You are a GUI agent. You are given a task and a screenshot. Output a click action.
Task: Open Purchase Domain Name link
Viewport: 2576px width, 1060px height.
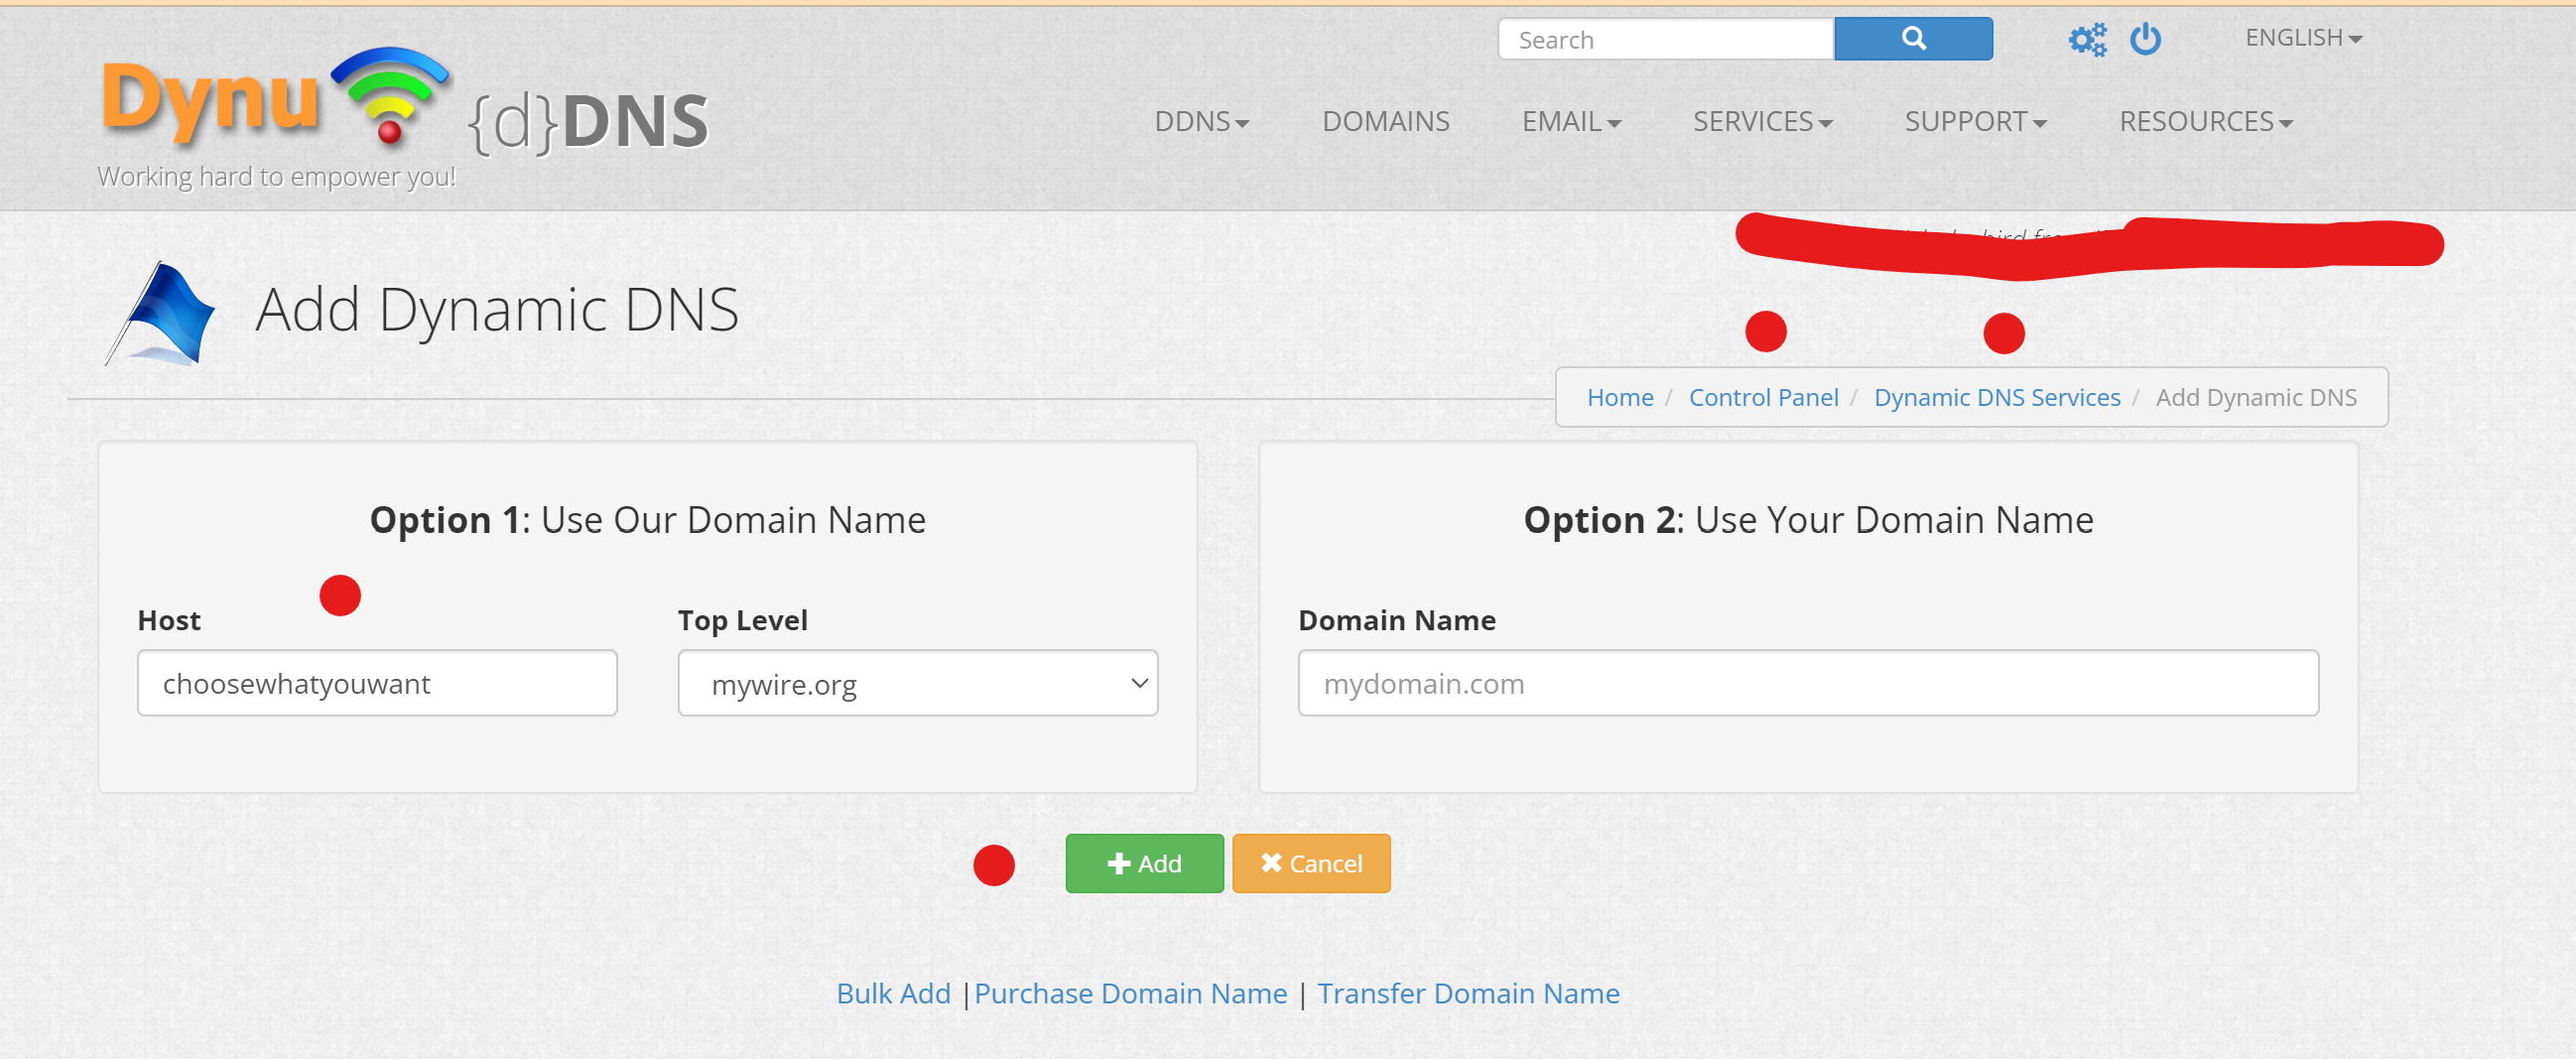tap(1130, 993)
